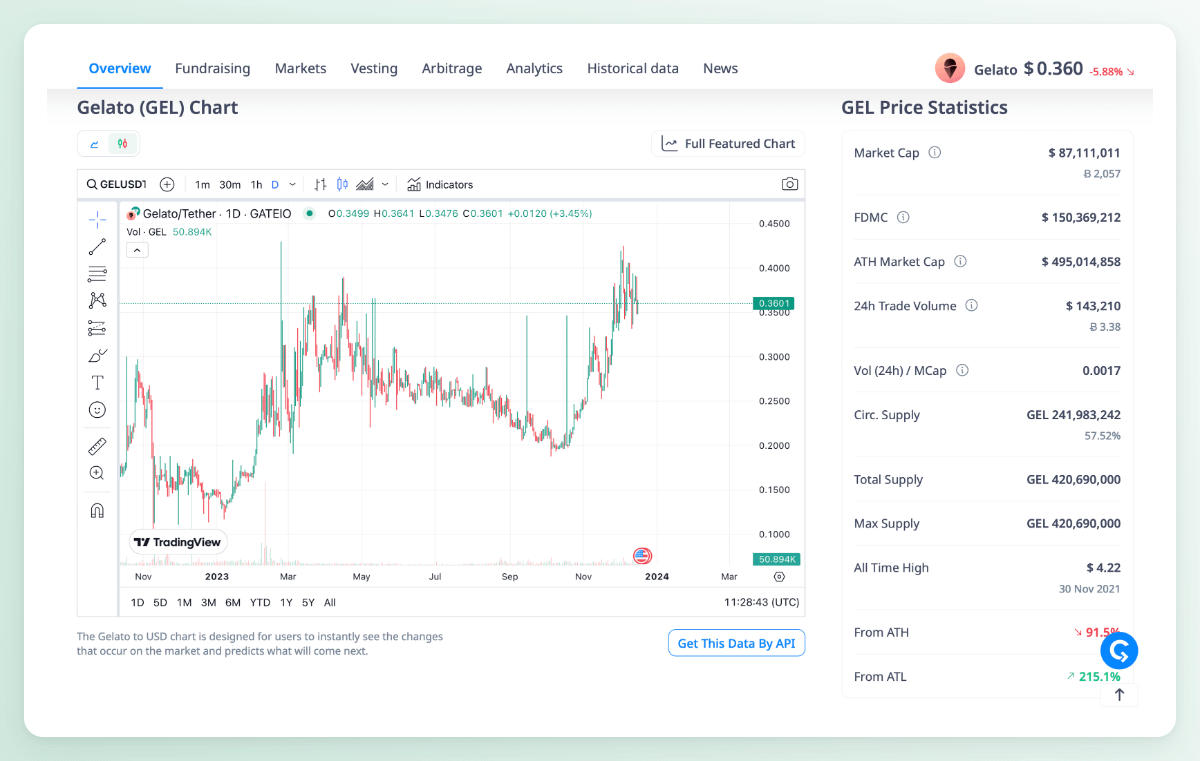
Task: Open the chart style dropdown arrow
Action: (x=385, y=185)
